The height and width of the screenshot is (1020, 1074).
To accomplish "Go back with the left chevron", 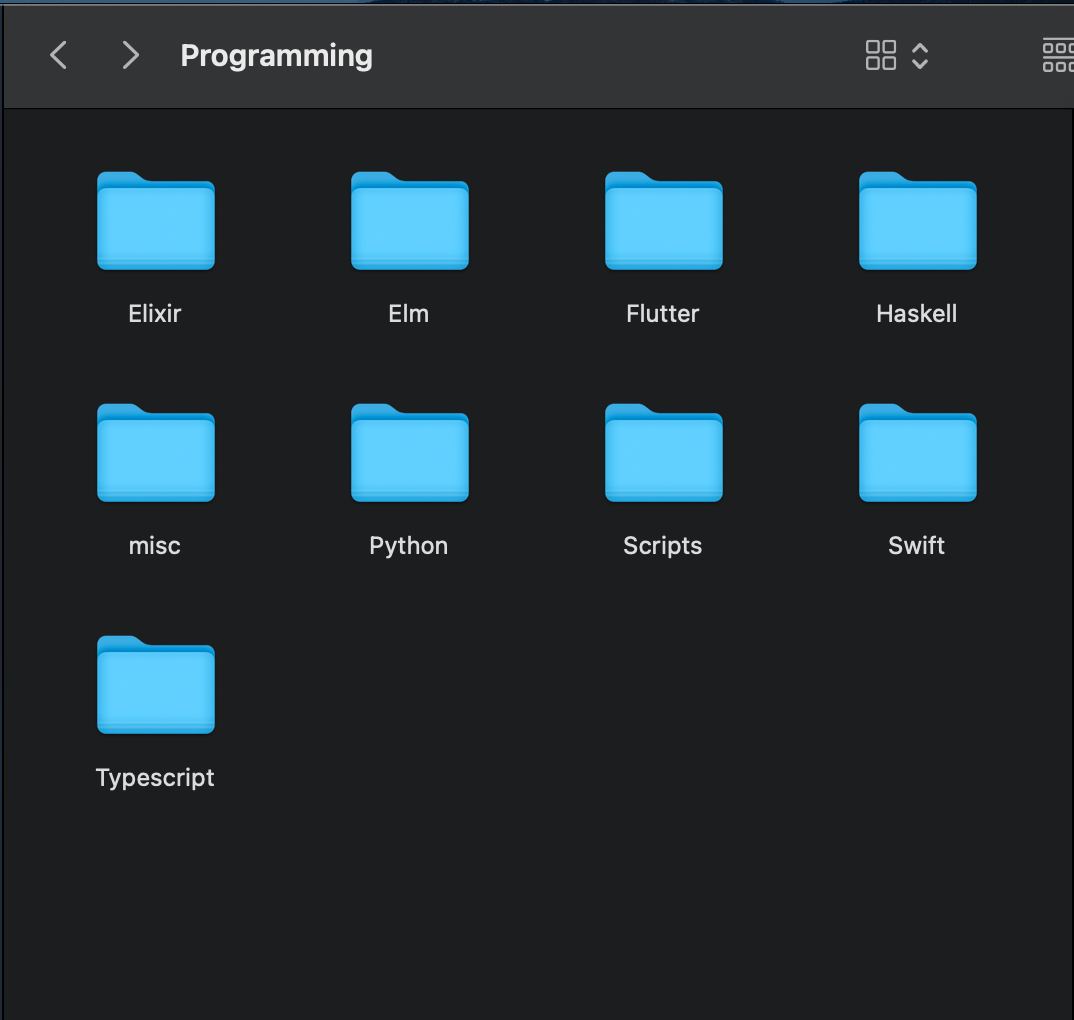I will point(59,55).
